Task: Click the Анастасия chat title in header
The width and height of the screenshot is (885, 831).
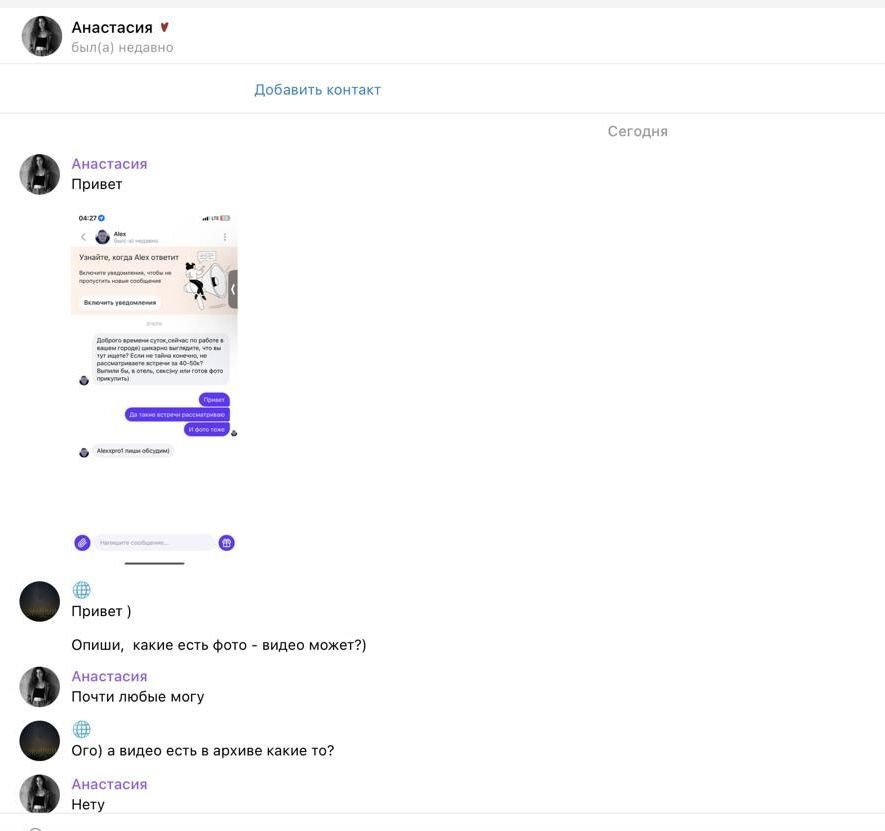Action: (x=112, y=27)
